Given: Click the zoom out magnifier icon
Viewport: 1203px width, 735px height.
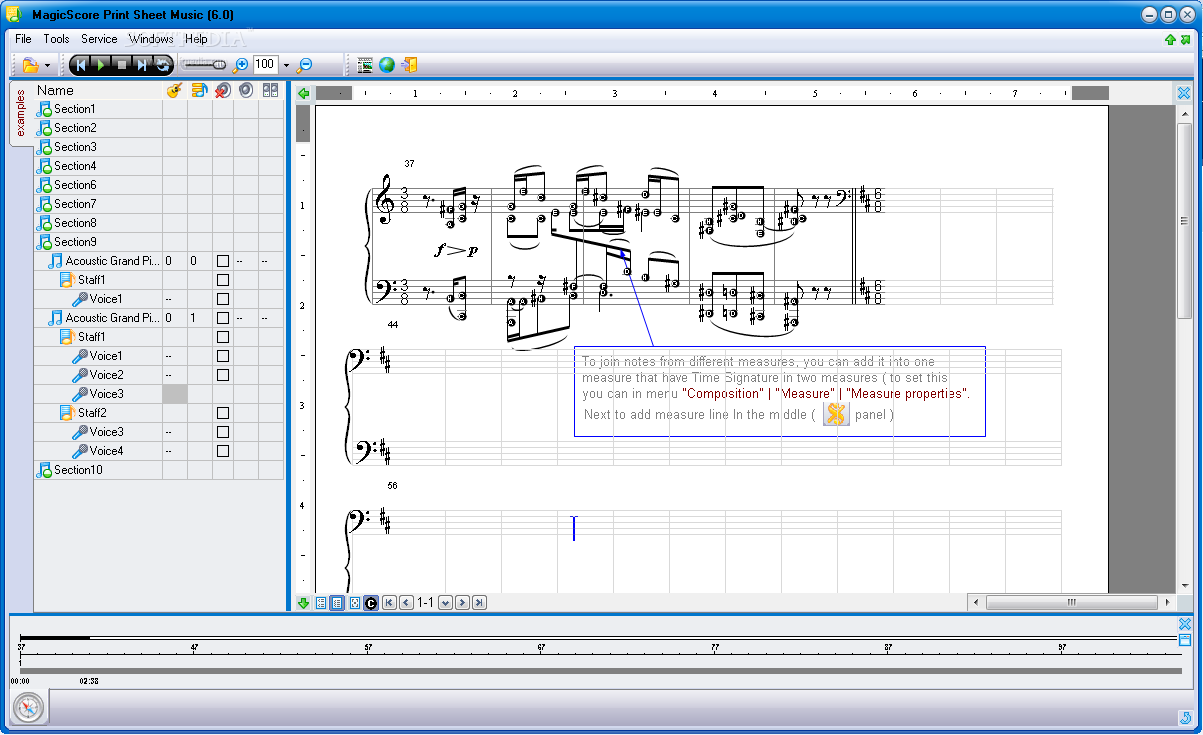Looking at the screenshot, I should pyautogui.click(x=305, y=65).
